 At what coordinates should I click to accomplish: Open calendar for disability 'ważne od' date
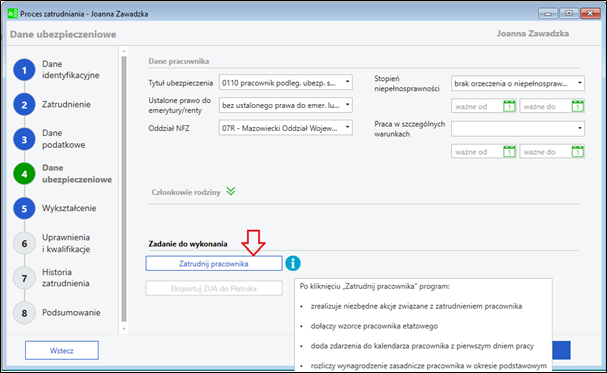click(509, 106)
